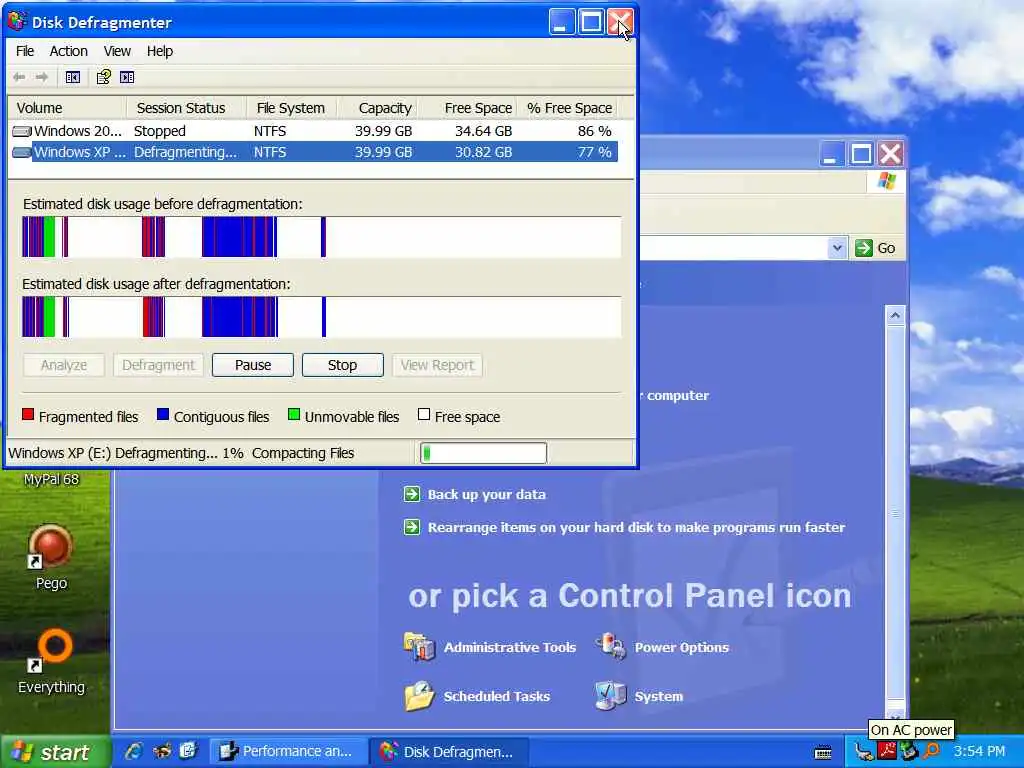Viewport: 1024px width, 768px height.
Task: Click the Administrative Tools icon
Action: 419,647
